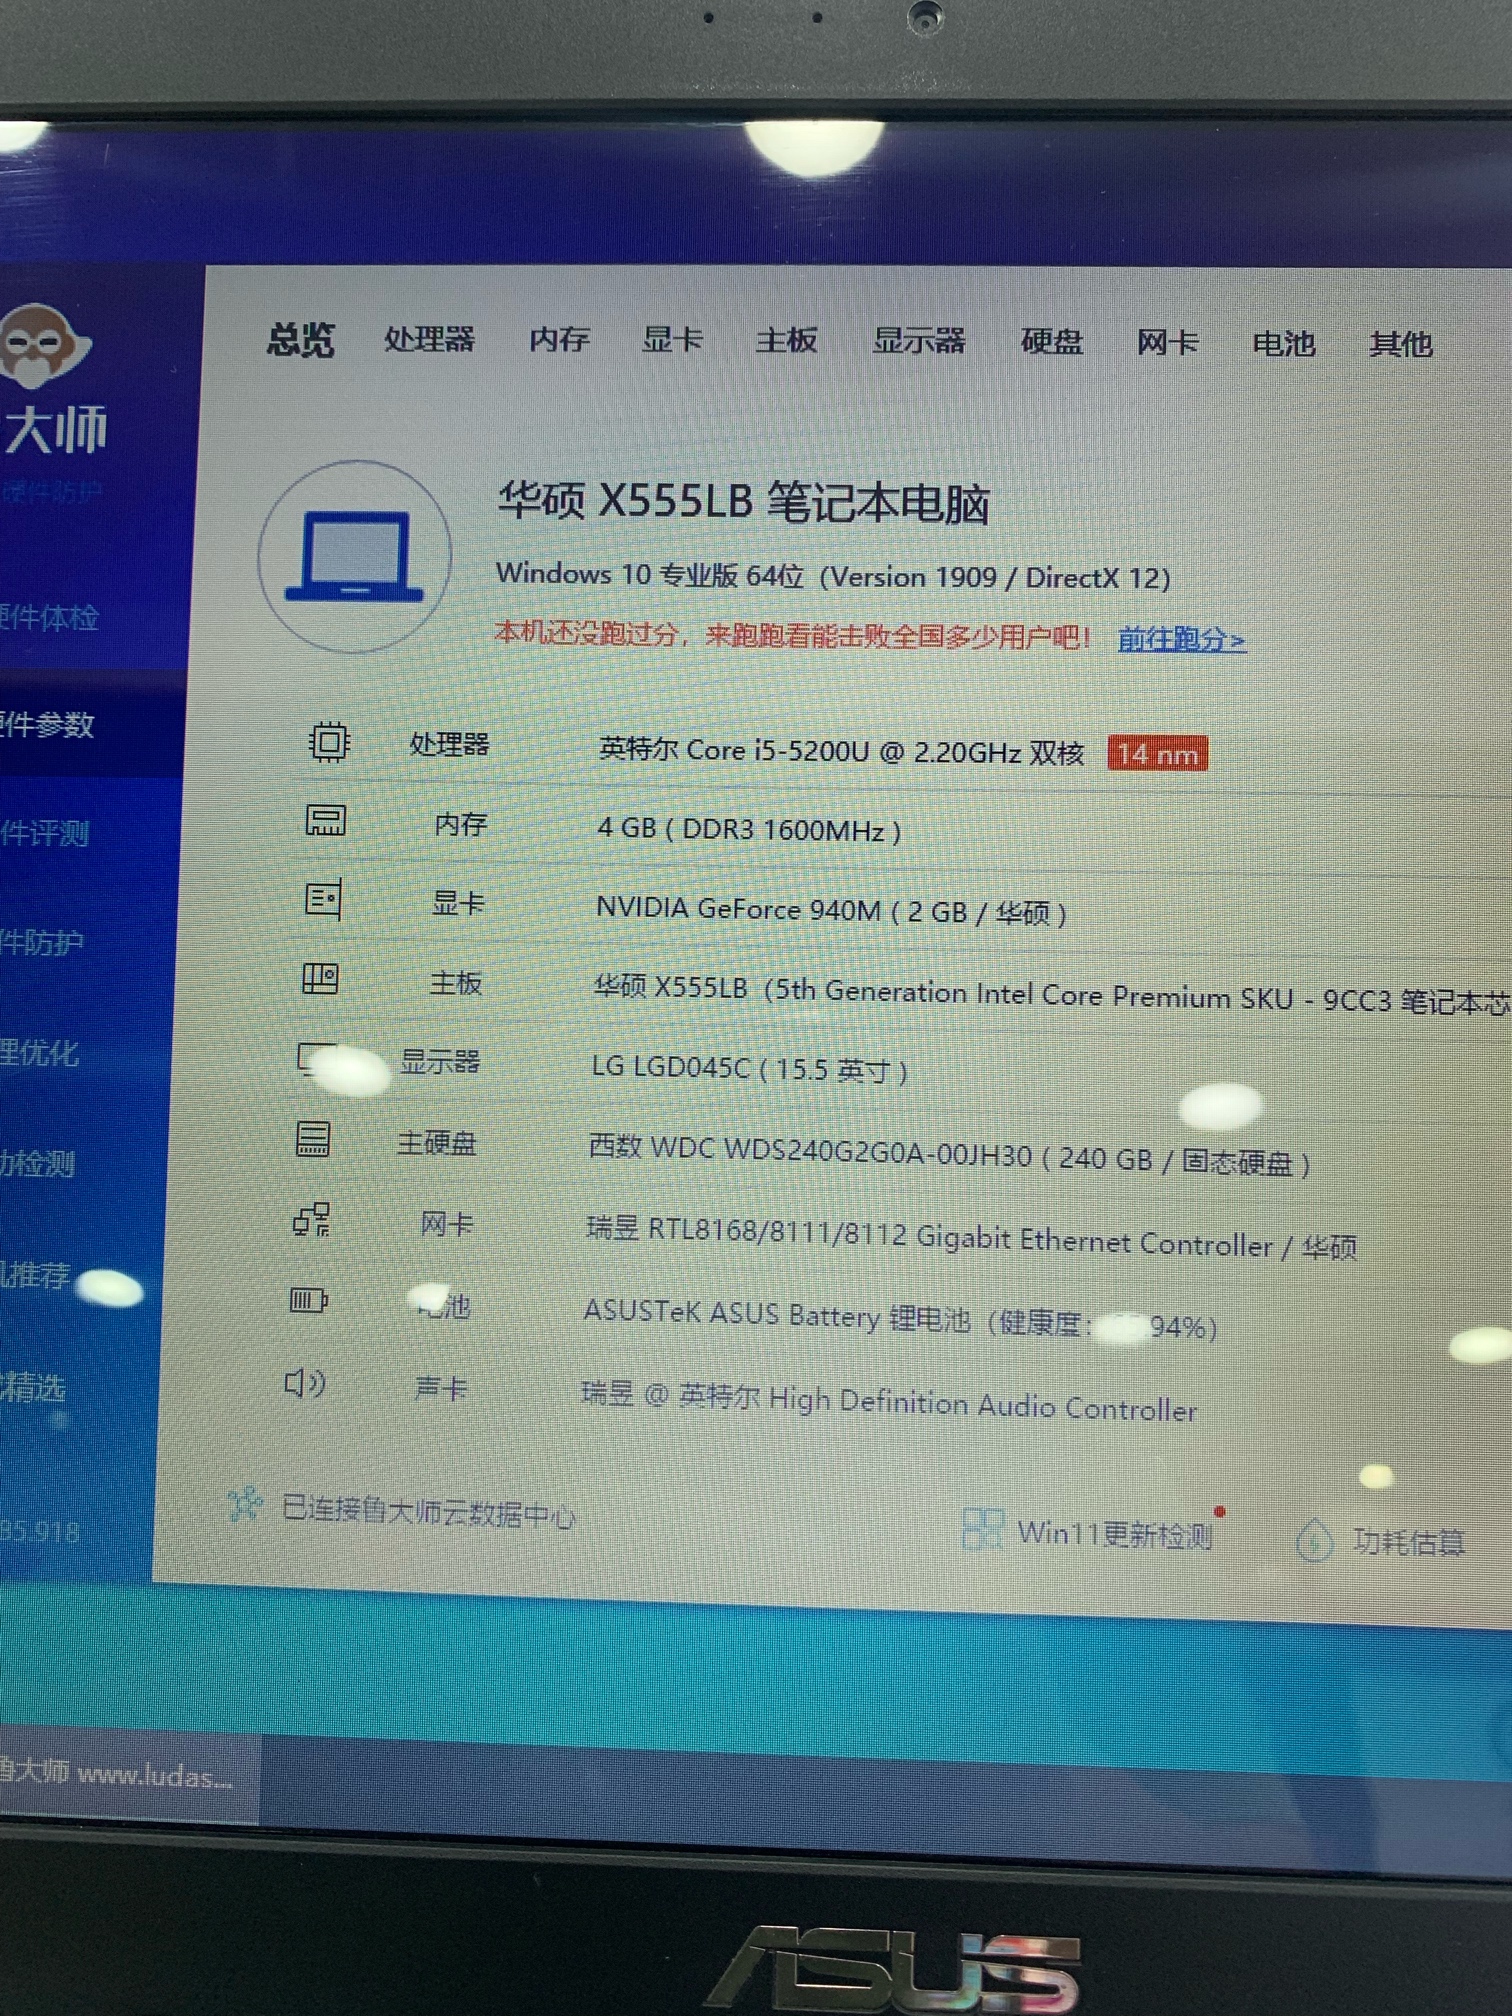Click the 功耗估算 droplet icon
This screenshot has width=1512, height=2016.
click(1315, 1540)
